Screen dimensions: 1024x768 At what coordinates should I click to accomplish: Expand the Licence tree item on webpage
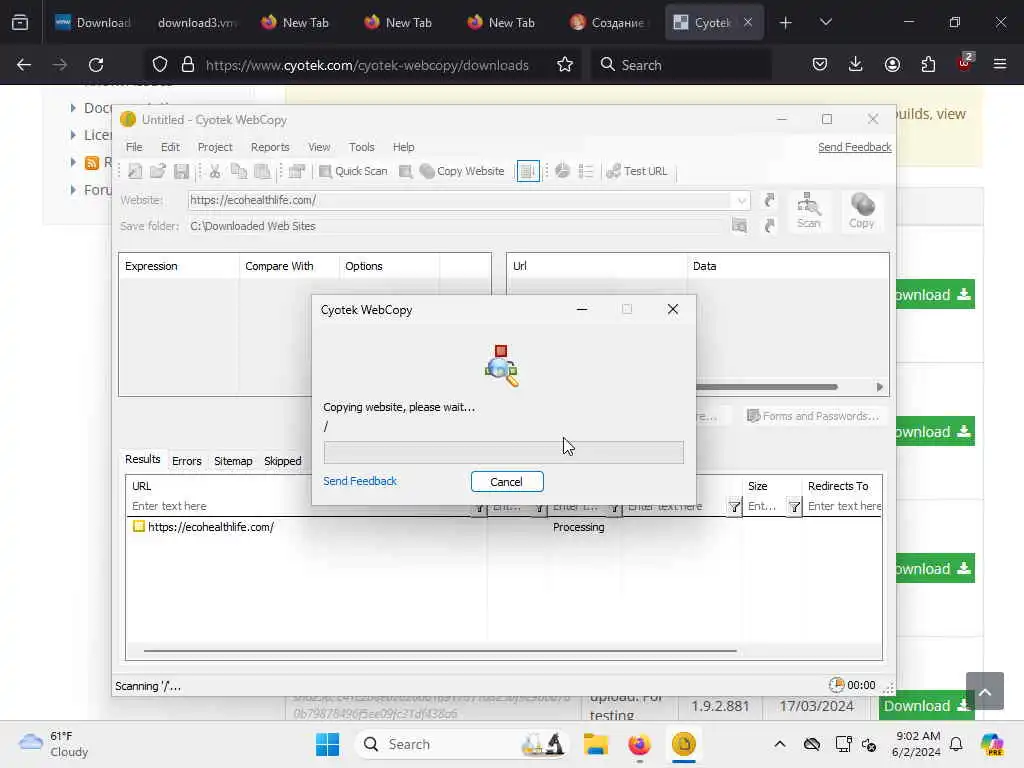point(73,135)
